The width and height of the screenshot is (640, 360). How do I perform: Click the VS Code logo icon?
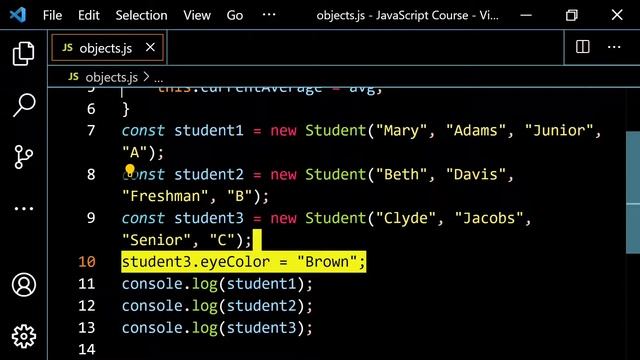click(x=18, y=15)
